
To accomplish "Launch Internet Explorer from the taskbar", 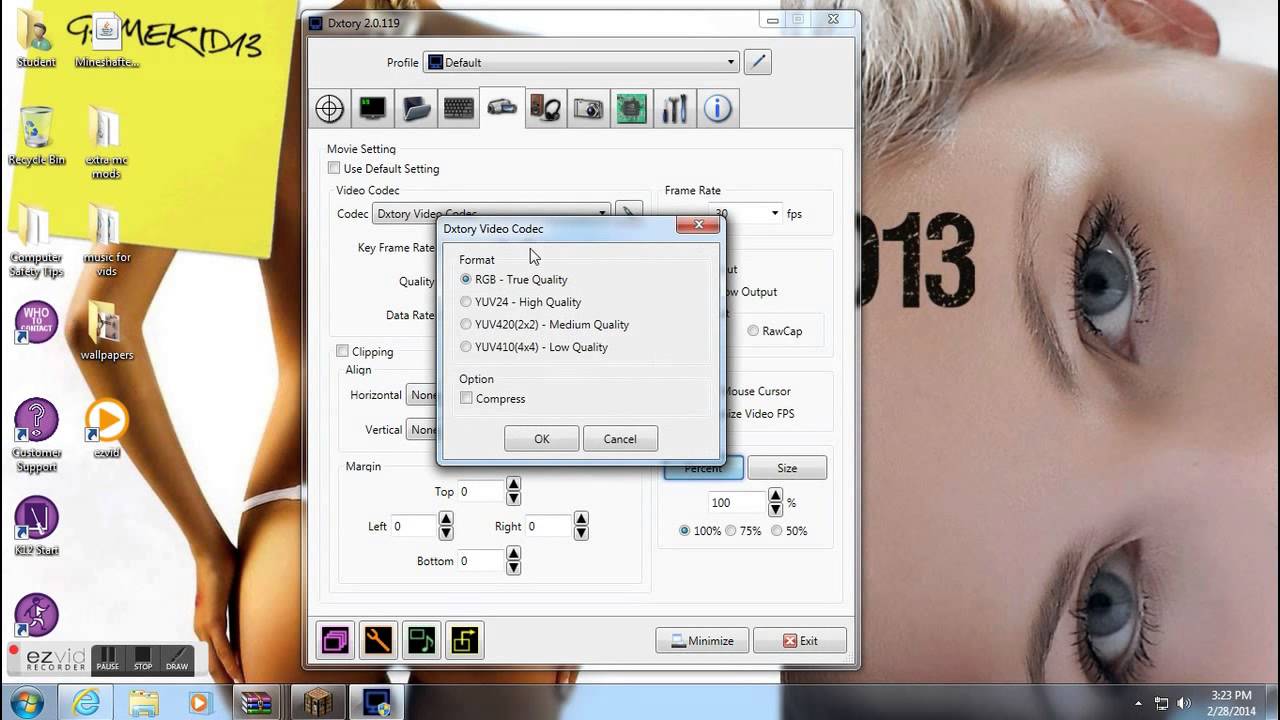I will 86,703.
